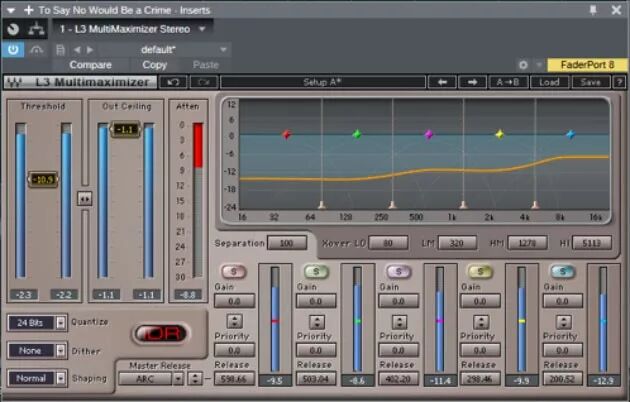Click the Atten peak value -8.8
Viewport: 630px width, 402px height.
coord(188,295)
